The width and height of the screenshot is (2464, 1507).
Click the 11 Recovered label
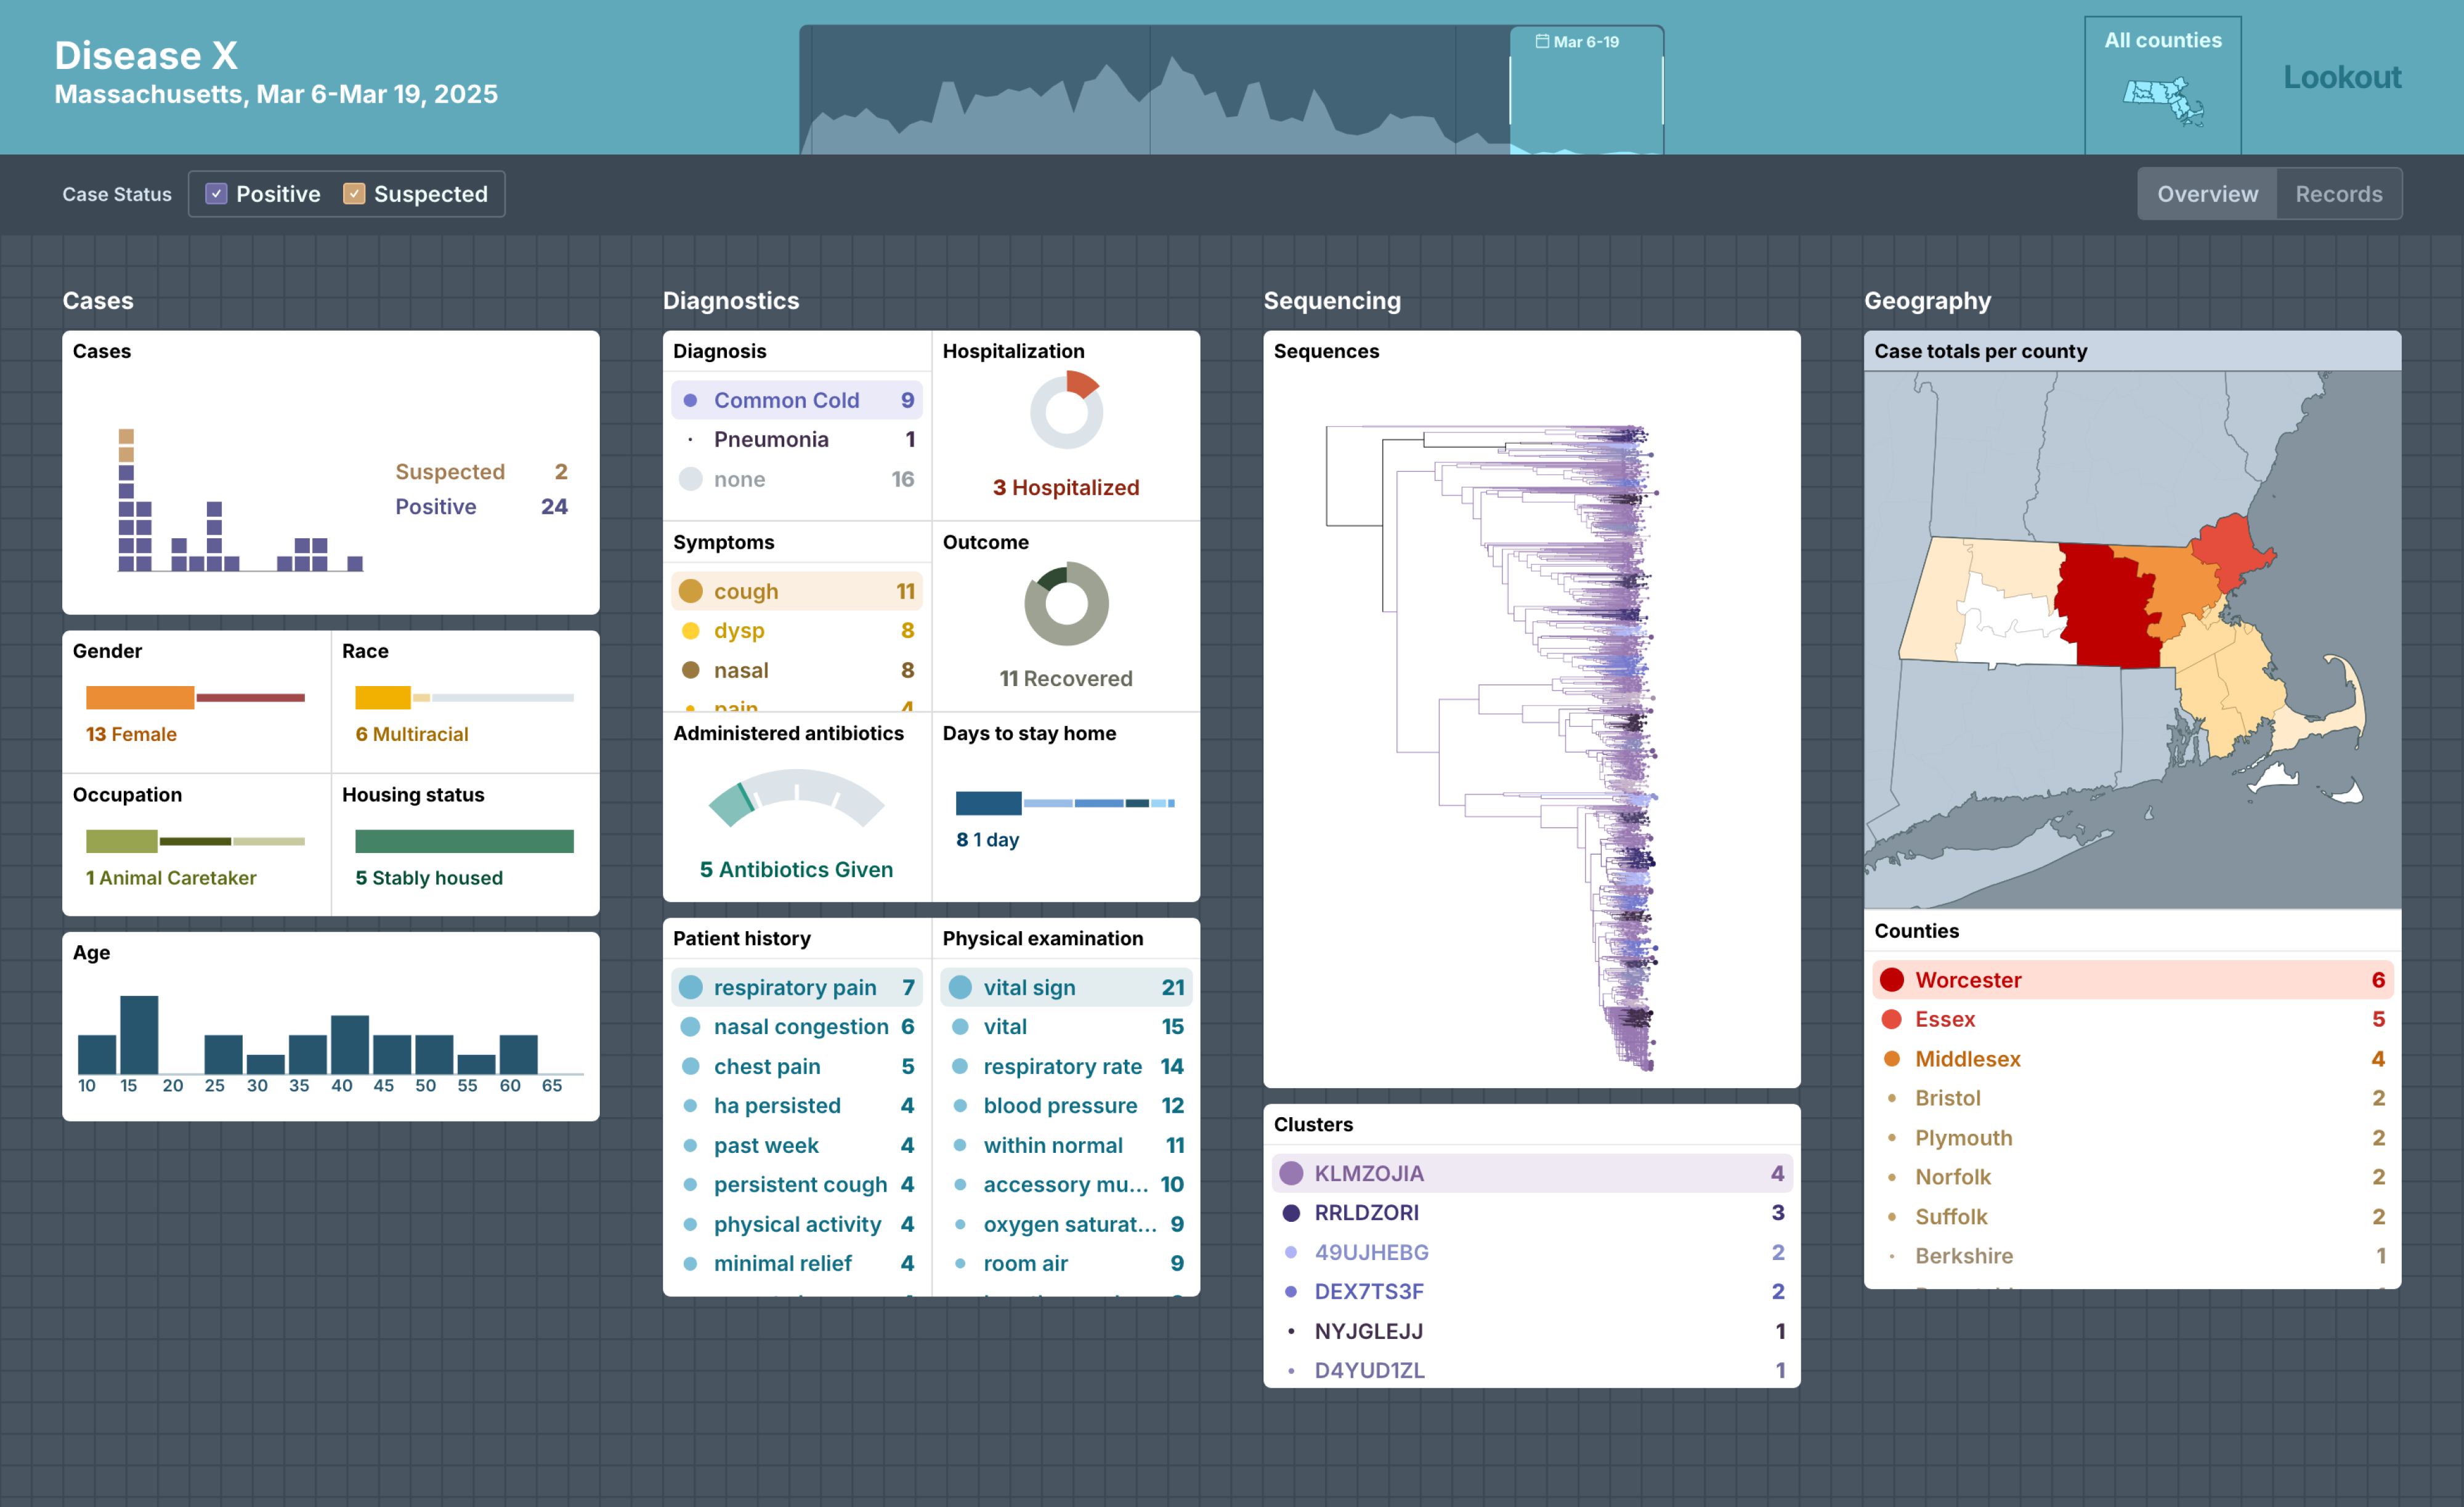click(x=1066, y=678)
